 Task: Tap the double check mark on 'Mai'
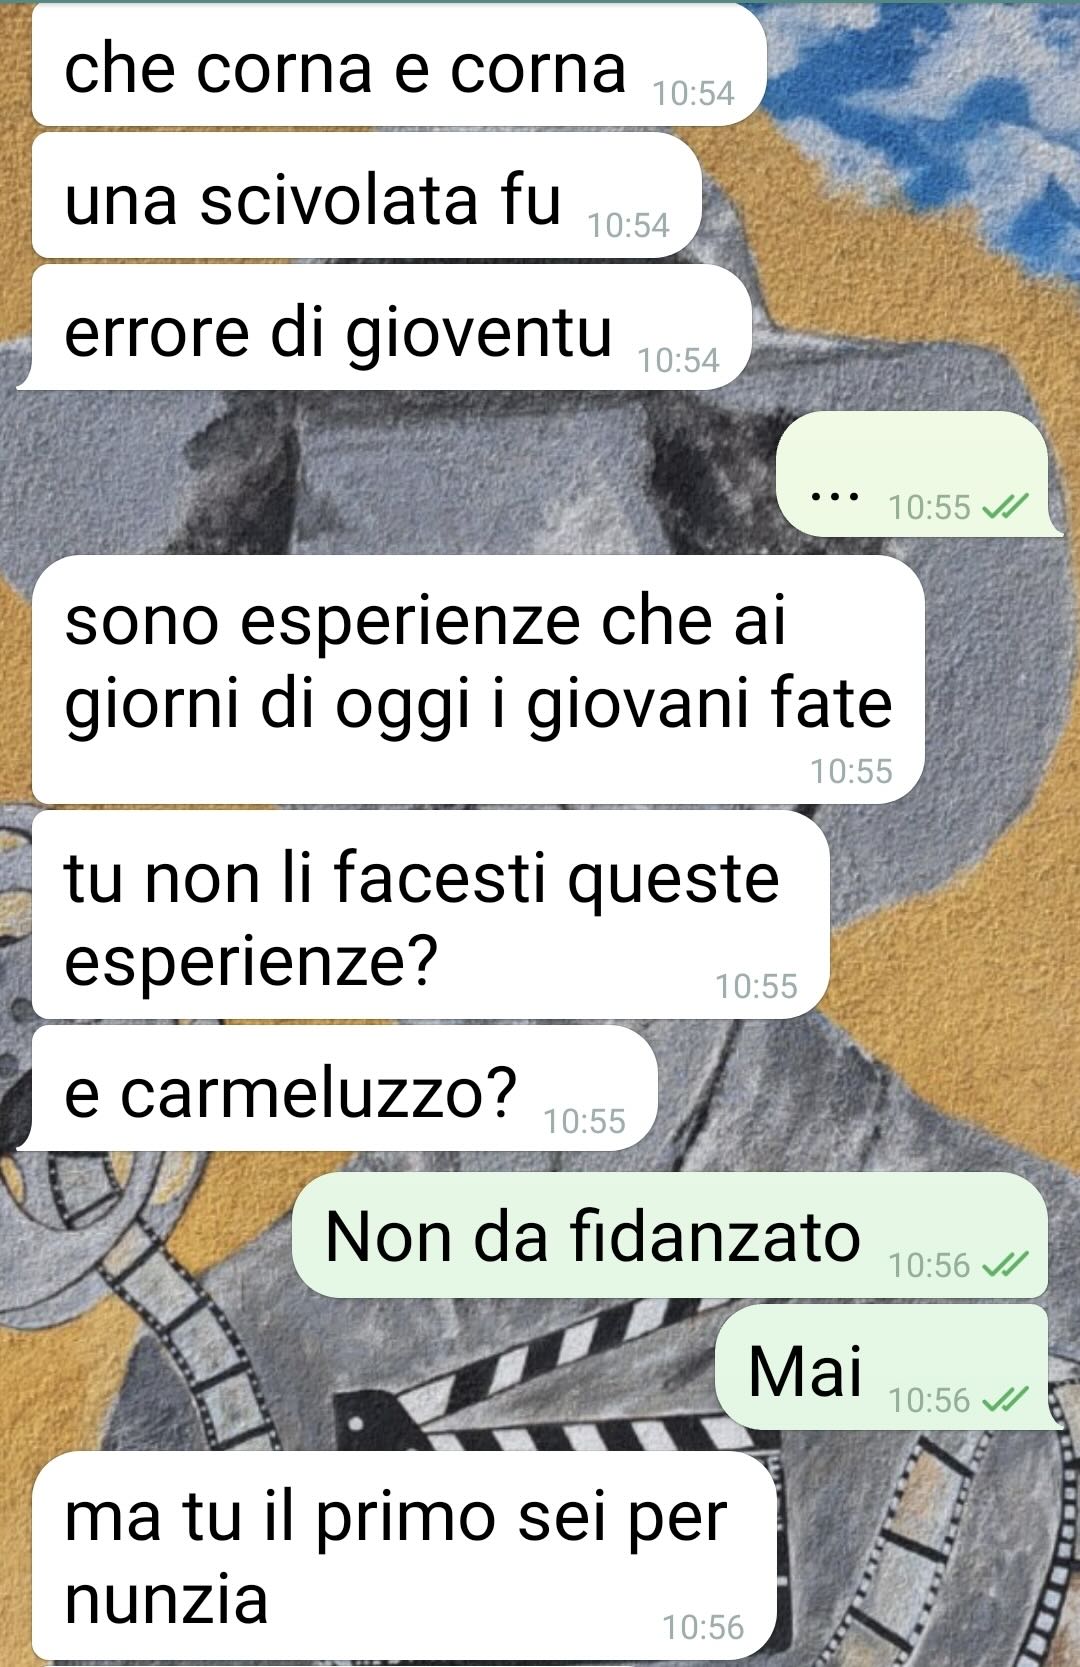tap(1004, 1399)
